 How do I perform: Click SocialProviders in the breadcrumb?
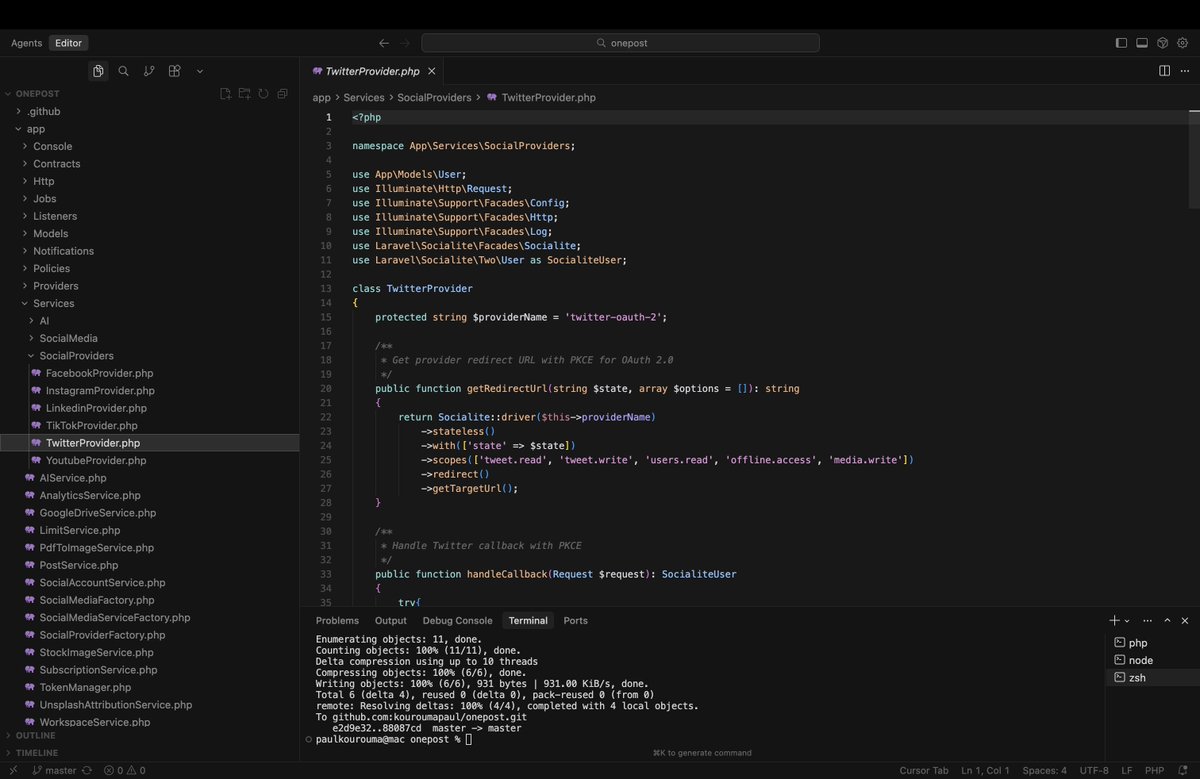click(434, 98)
